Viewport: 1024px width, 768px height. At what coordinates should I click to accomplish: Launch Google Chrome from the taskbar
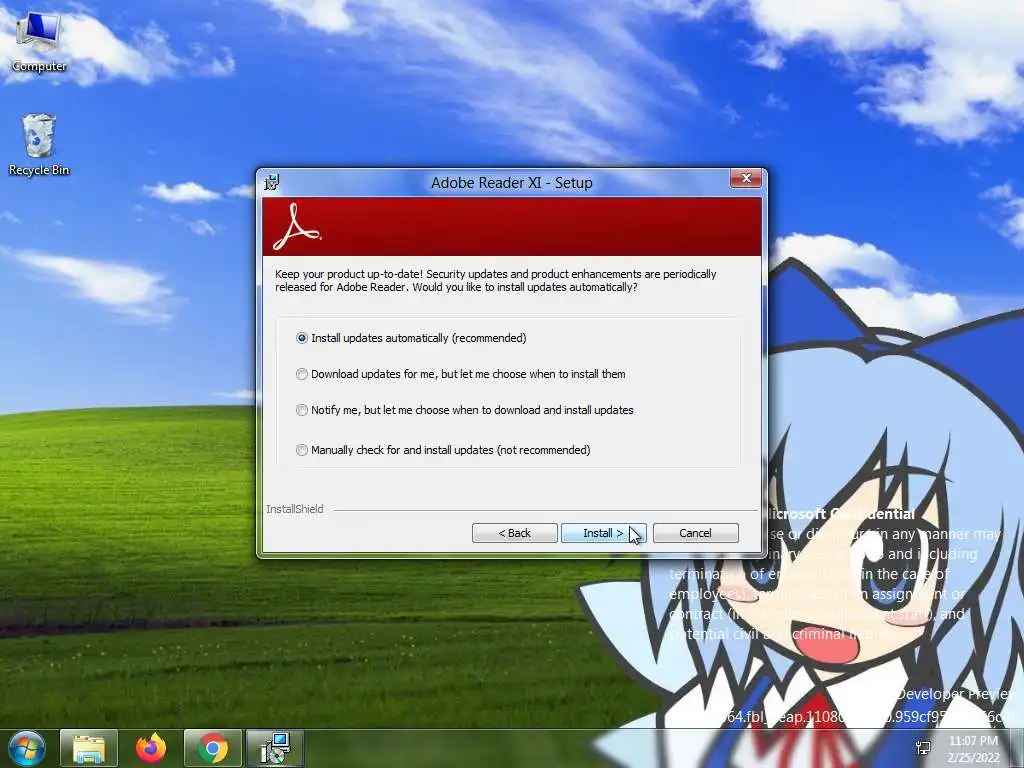click(213, 748)
